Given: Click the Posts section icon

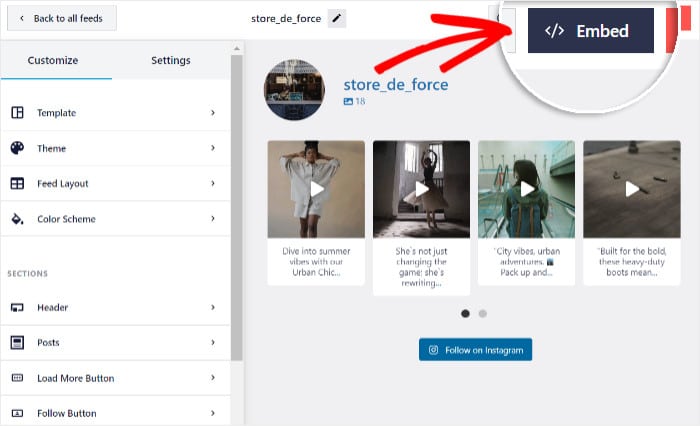Looking at the screenshot, I should (17, 342).
